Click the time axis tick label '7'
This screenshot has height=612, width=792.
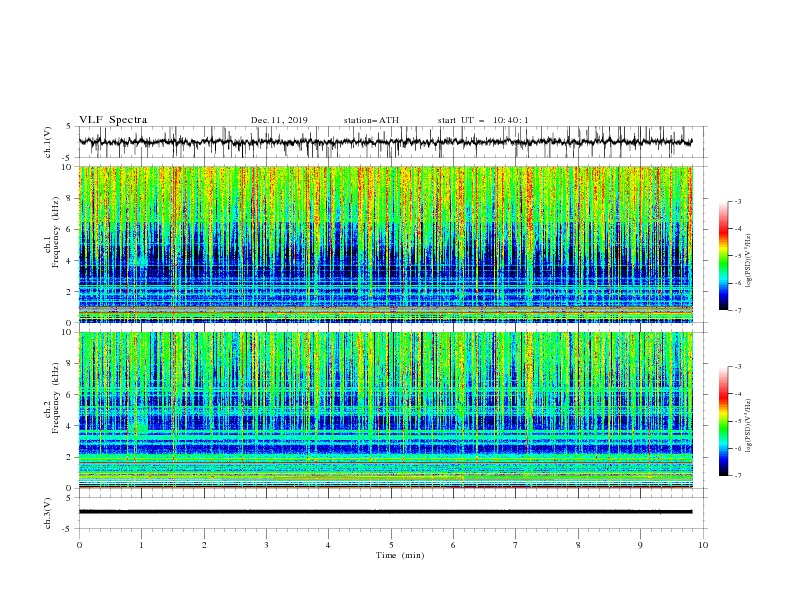point(516,545)
